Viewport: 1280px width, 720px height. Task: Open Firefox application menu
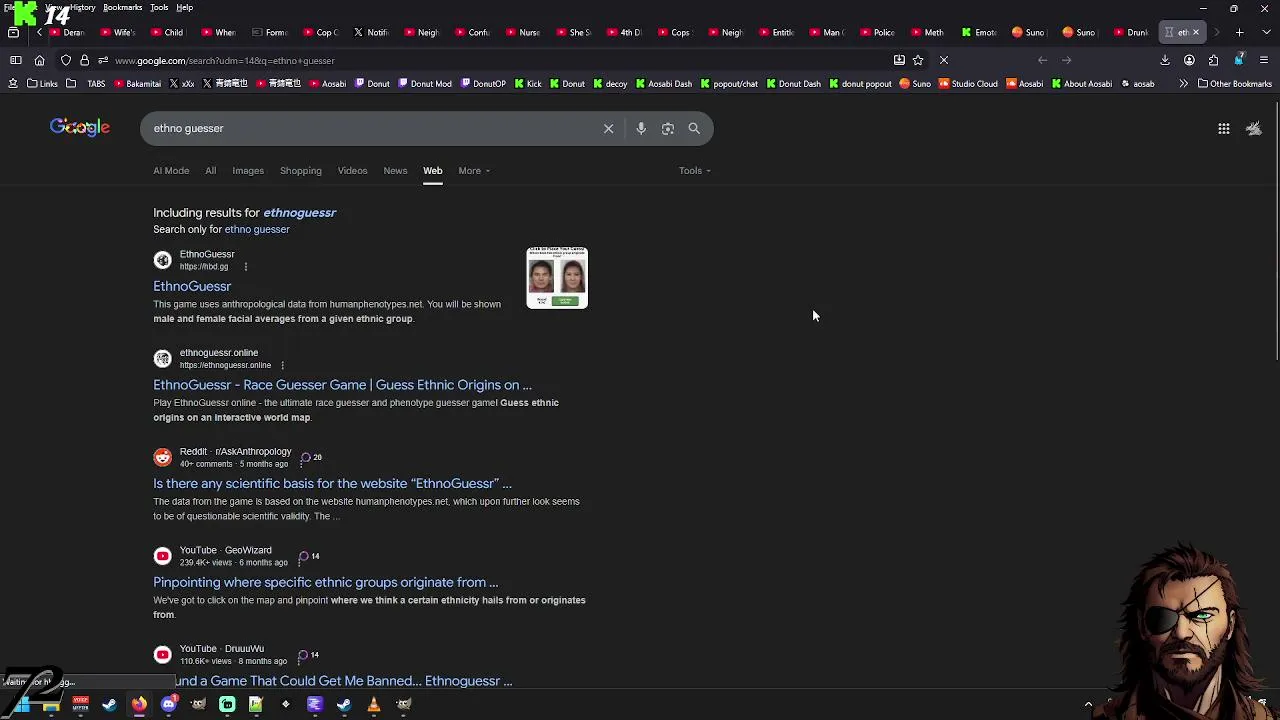pyautogui.click(x=1264, y=60)
